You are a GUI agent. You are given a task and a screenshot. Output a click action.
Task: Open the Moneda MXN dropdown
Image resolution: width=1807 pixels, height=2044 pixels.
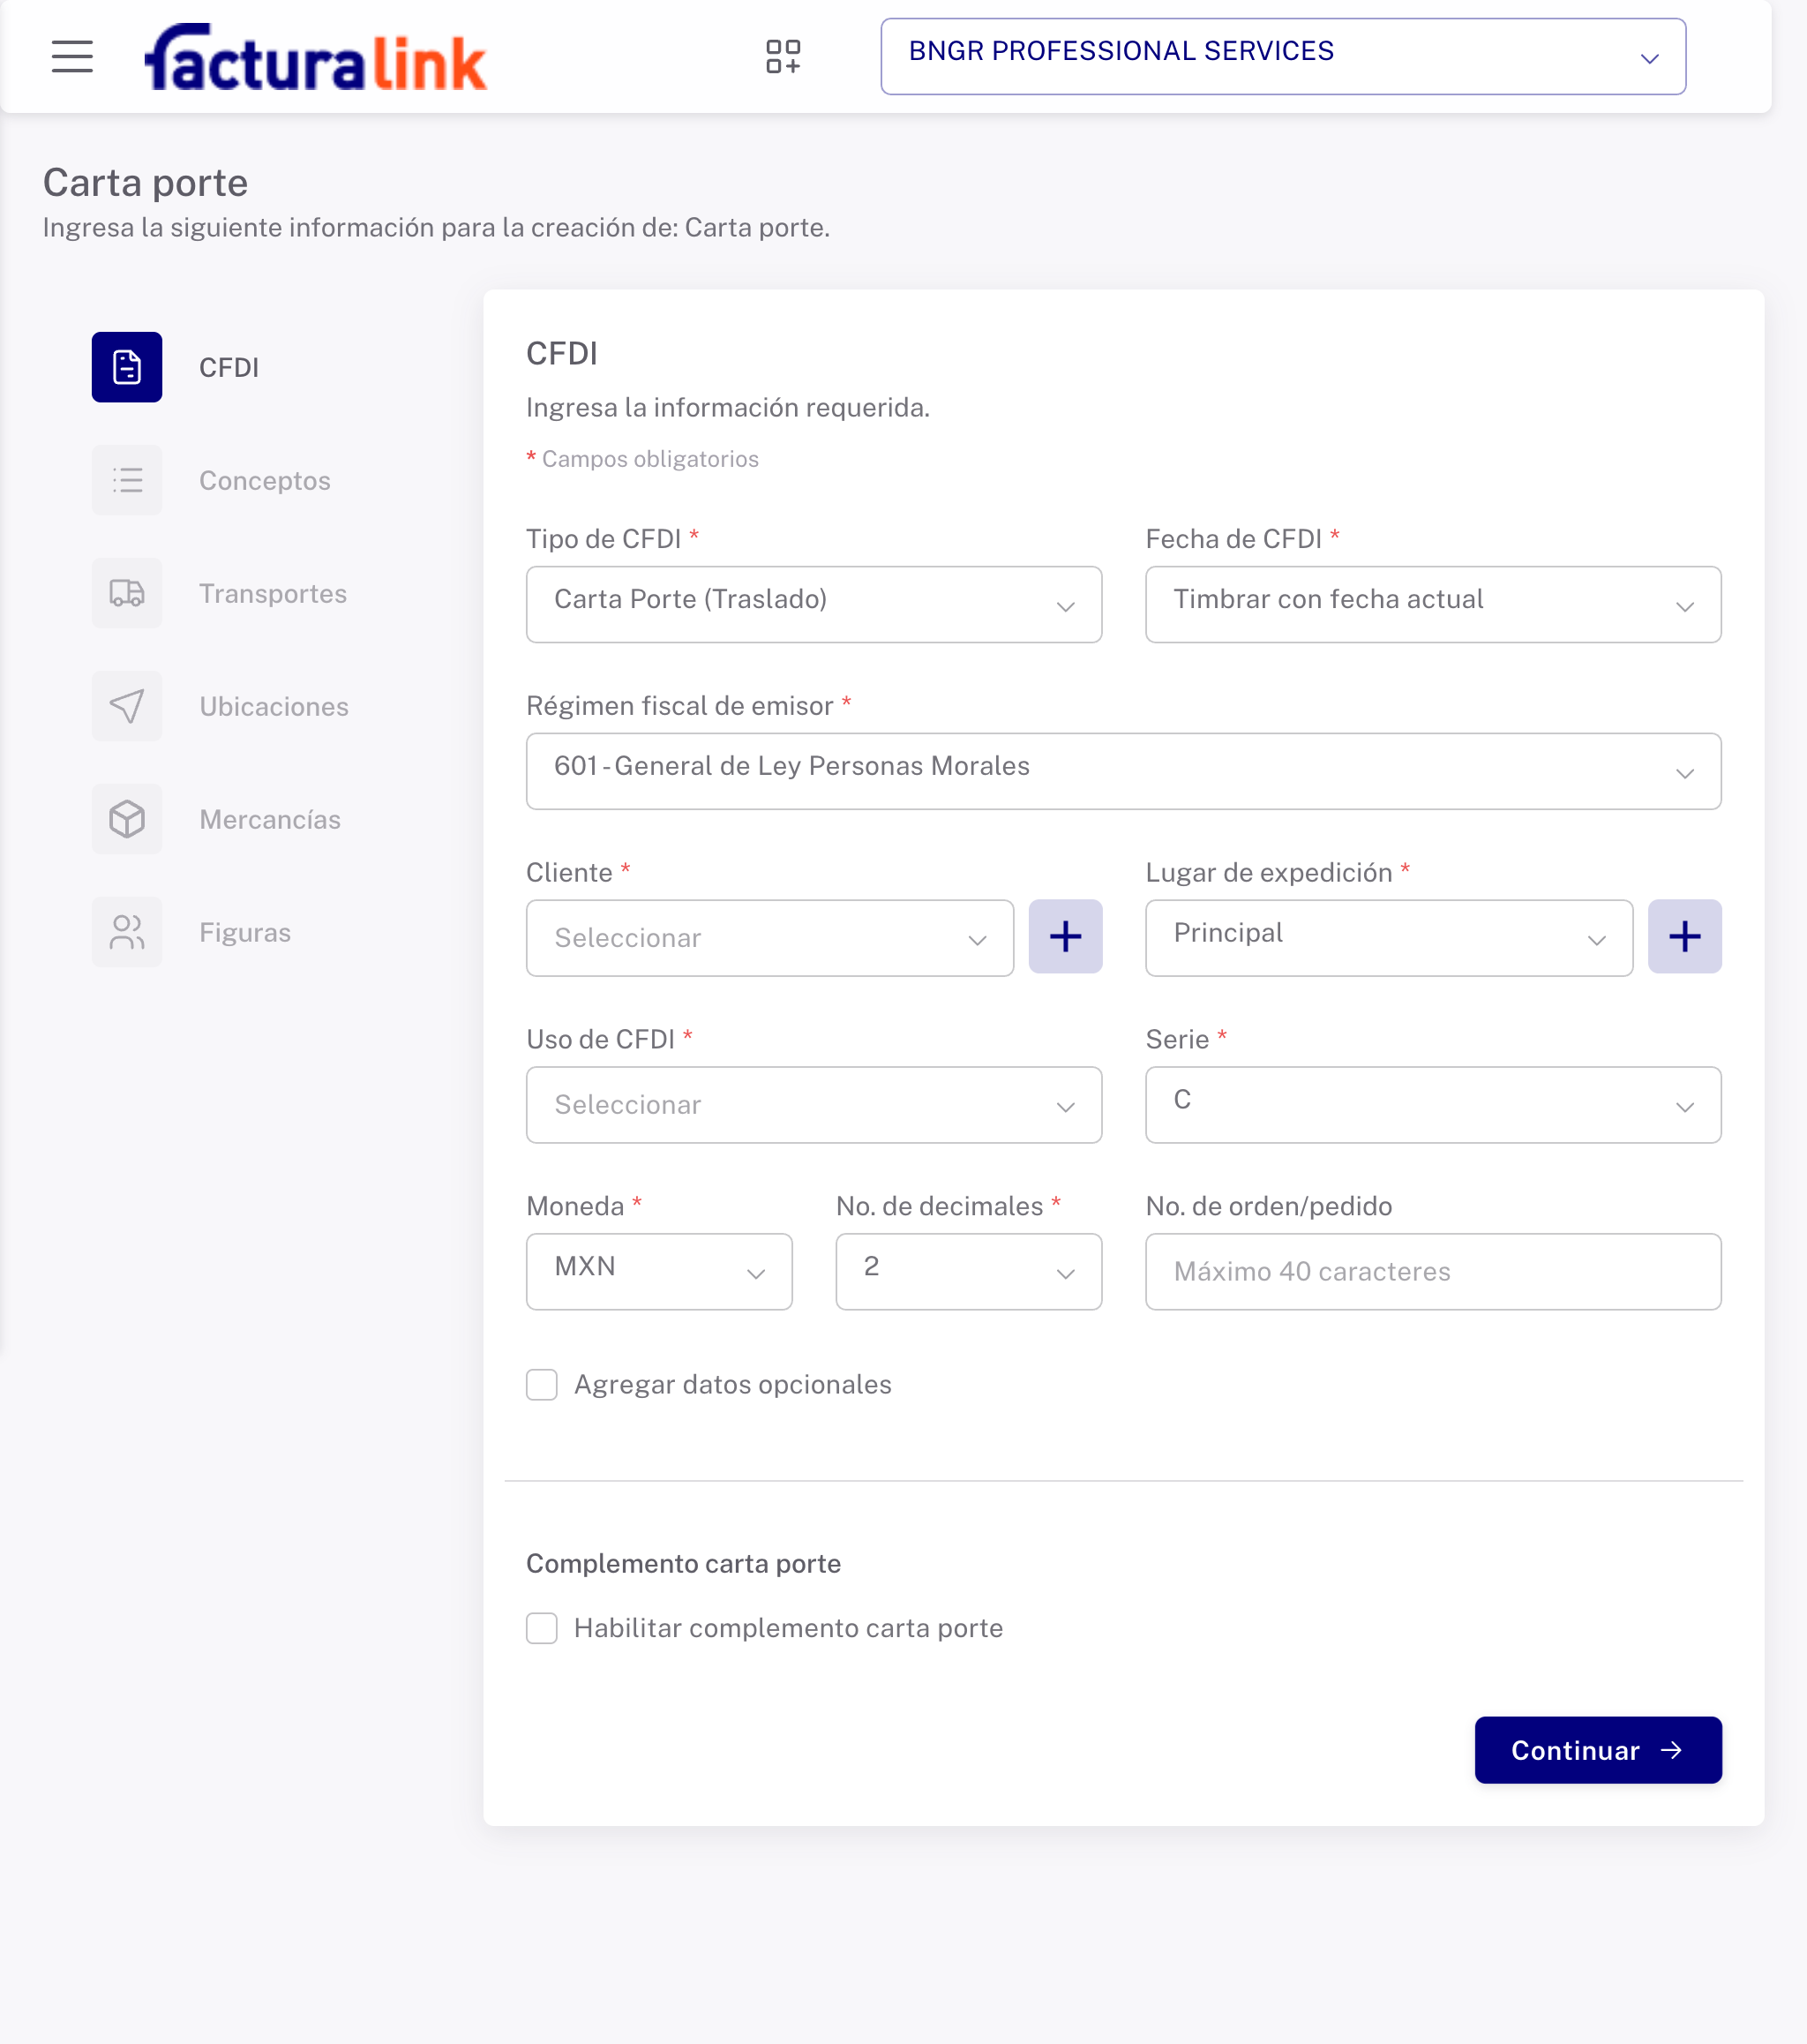(659, 1272)
